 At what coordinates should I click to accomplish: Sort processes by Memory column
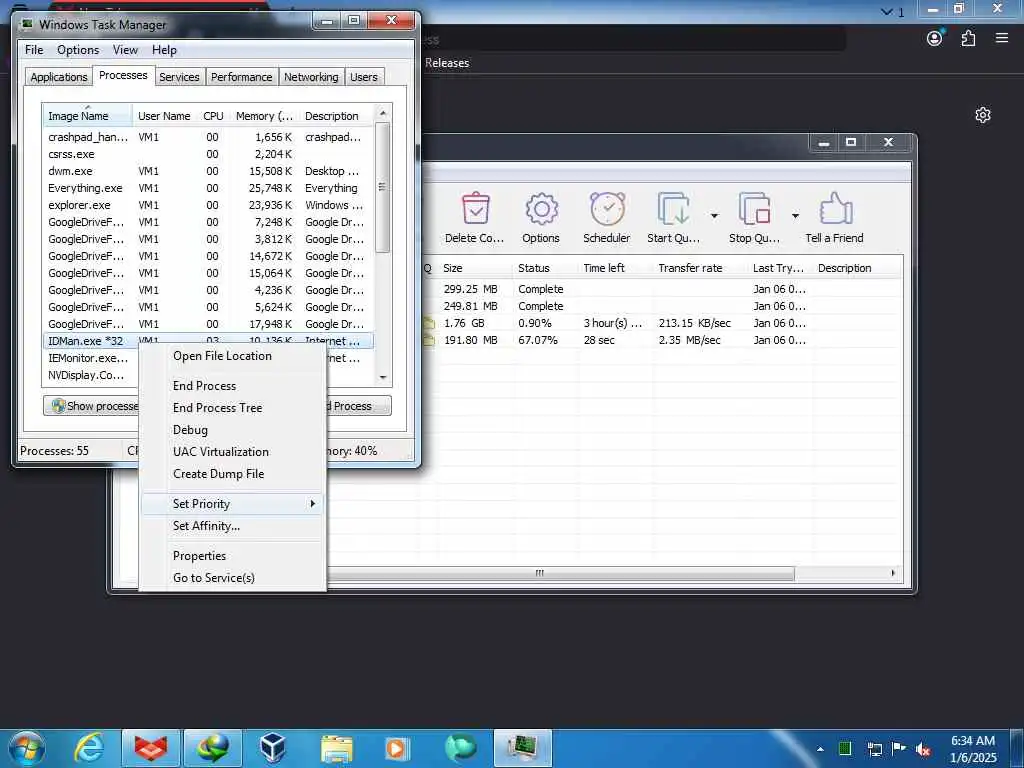pos(264,116)
